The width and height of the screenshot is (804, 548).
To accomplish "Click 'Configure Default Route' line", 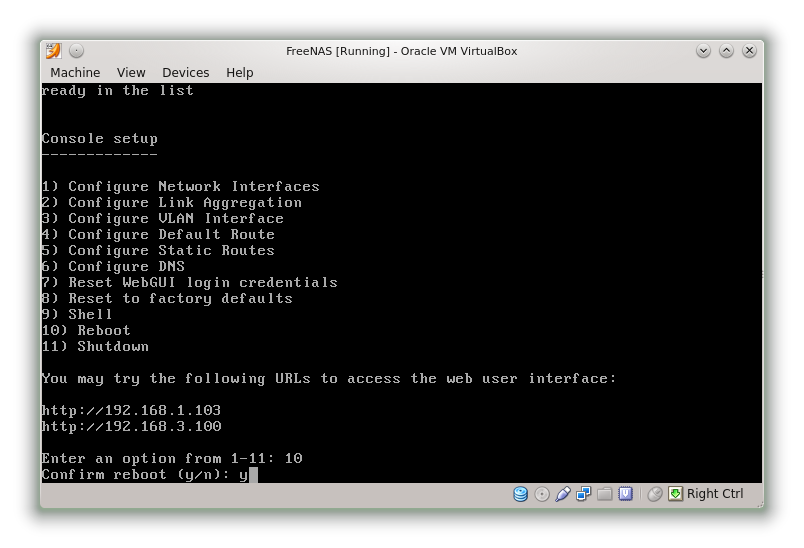I will 158,234.
